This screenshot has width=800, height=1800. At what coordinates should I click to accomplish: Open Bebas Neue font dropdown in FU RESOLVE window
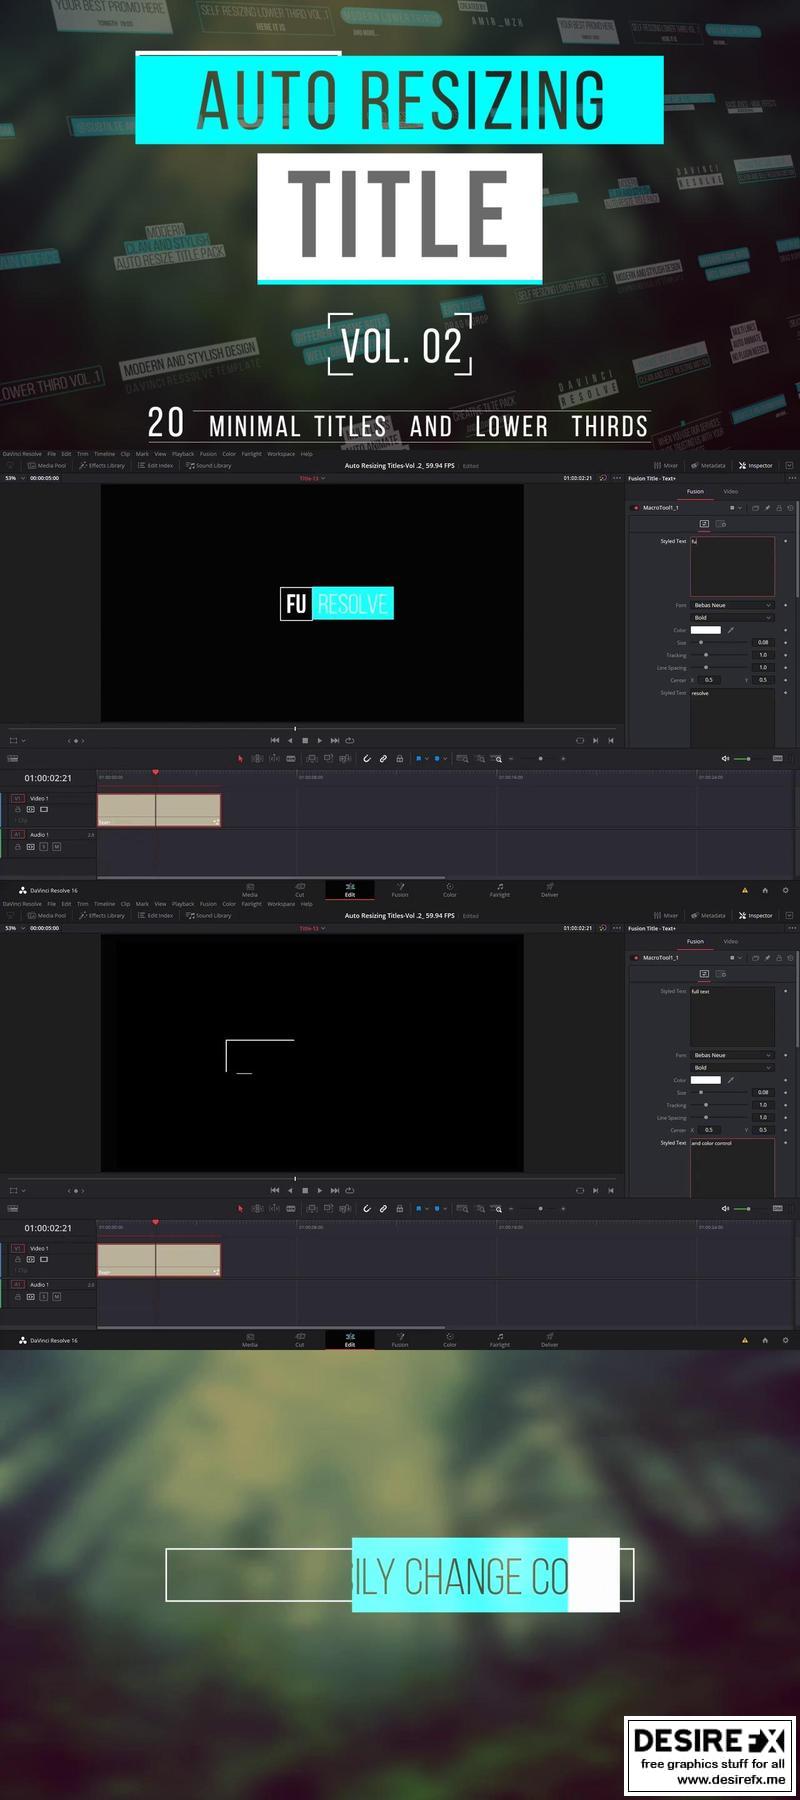click(733, 605)
